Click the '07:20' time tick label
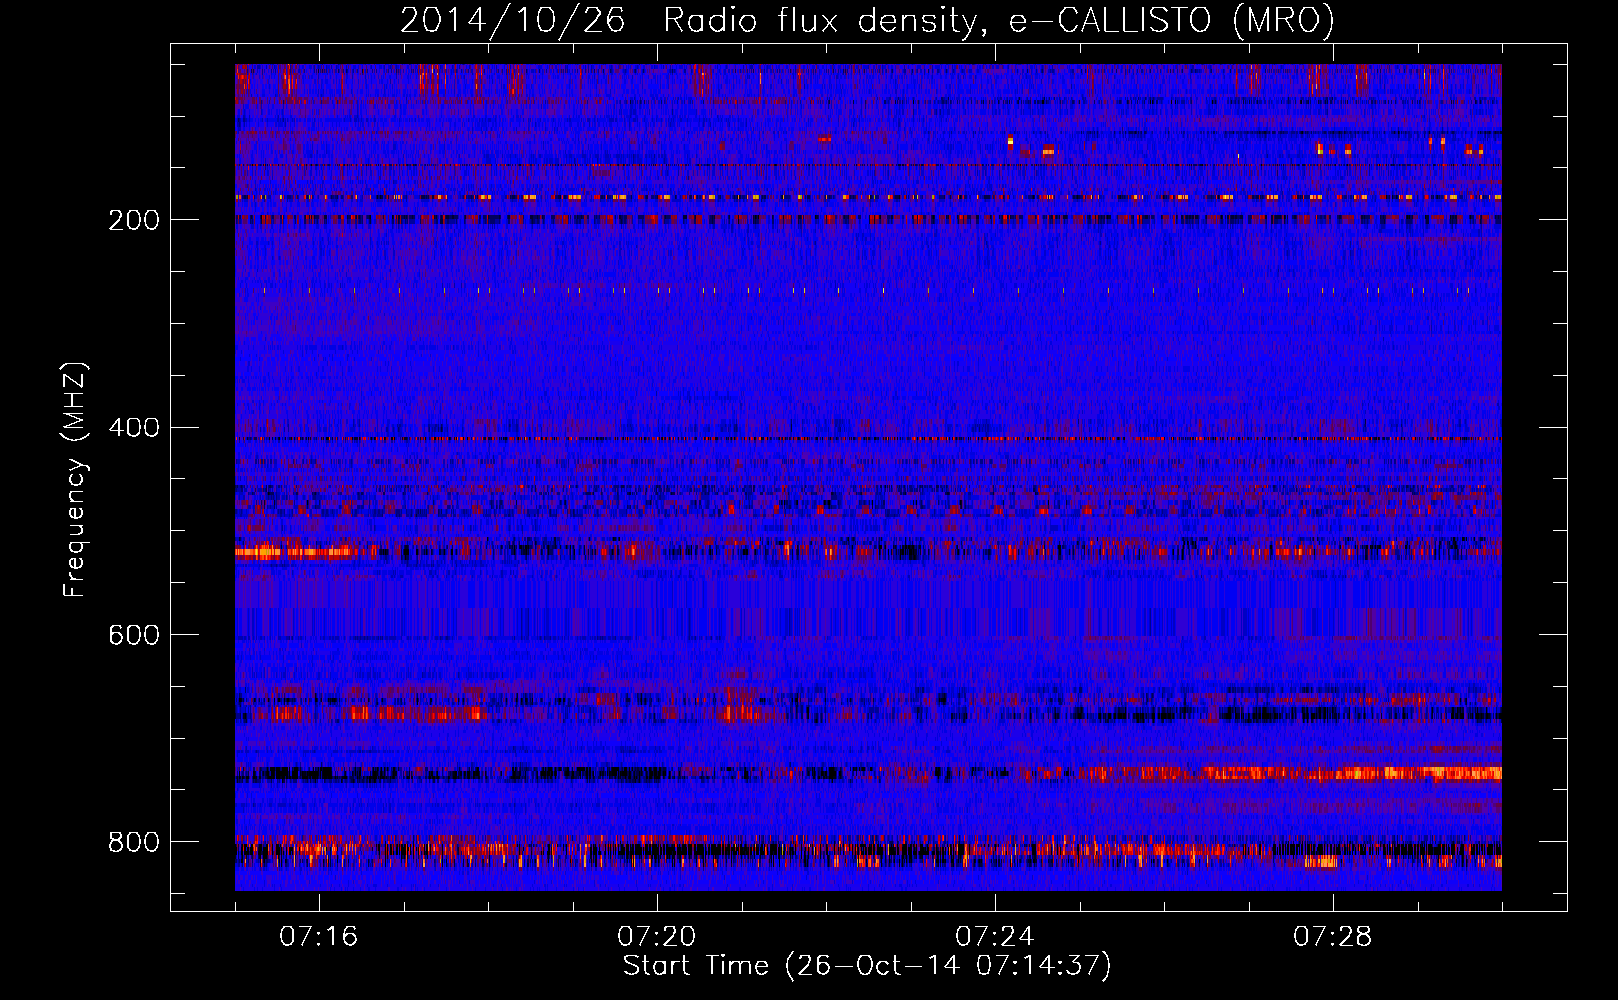1618x1000 pixels. coord(656,937)
